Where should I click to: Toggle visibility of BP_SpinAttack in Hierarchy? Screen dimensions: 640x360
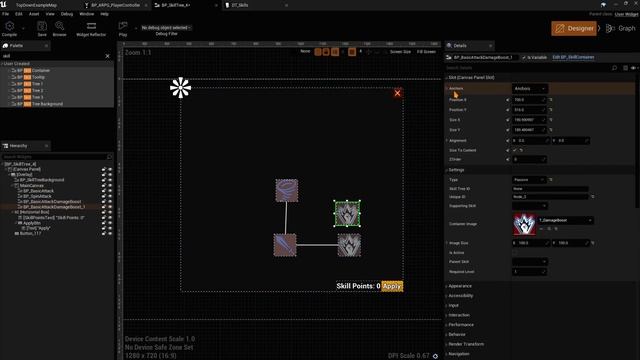point(110,196)
